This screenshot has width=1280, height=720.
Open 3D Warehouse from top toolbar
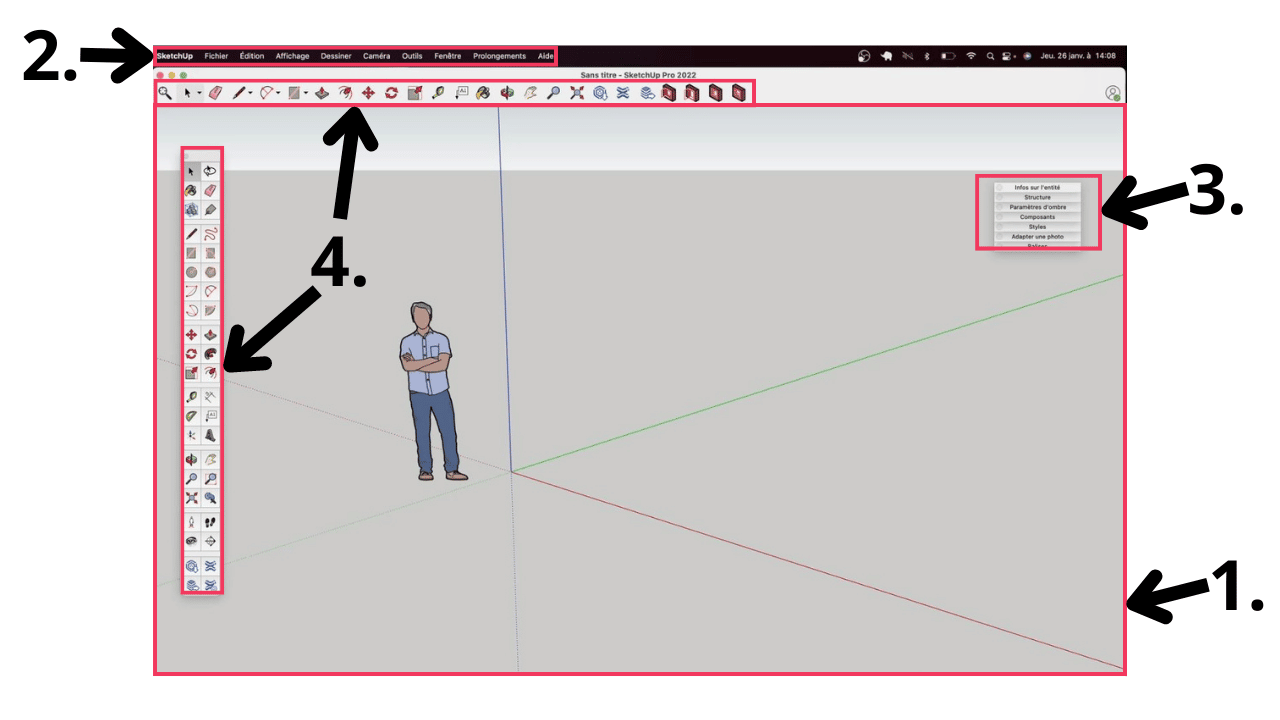pyautogui.click(x=599, y=93)
